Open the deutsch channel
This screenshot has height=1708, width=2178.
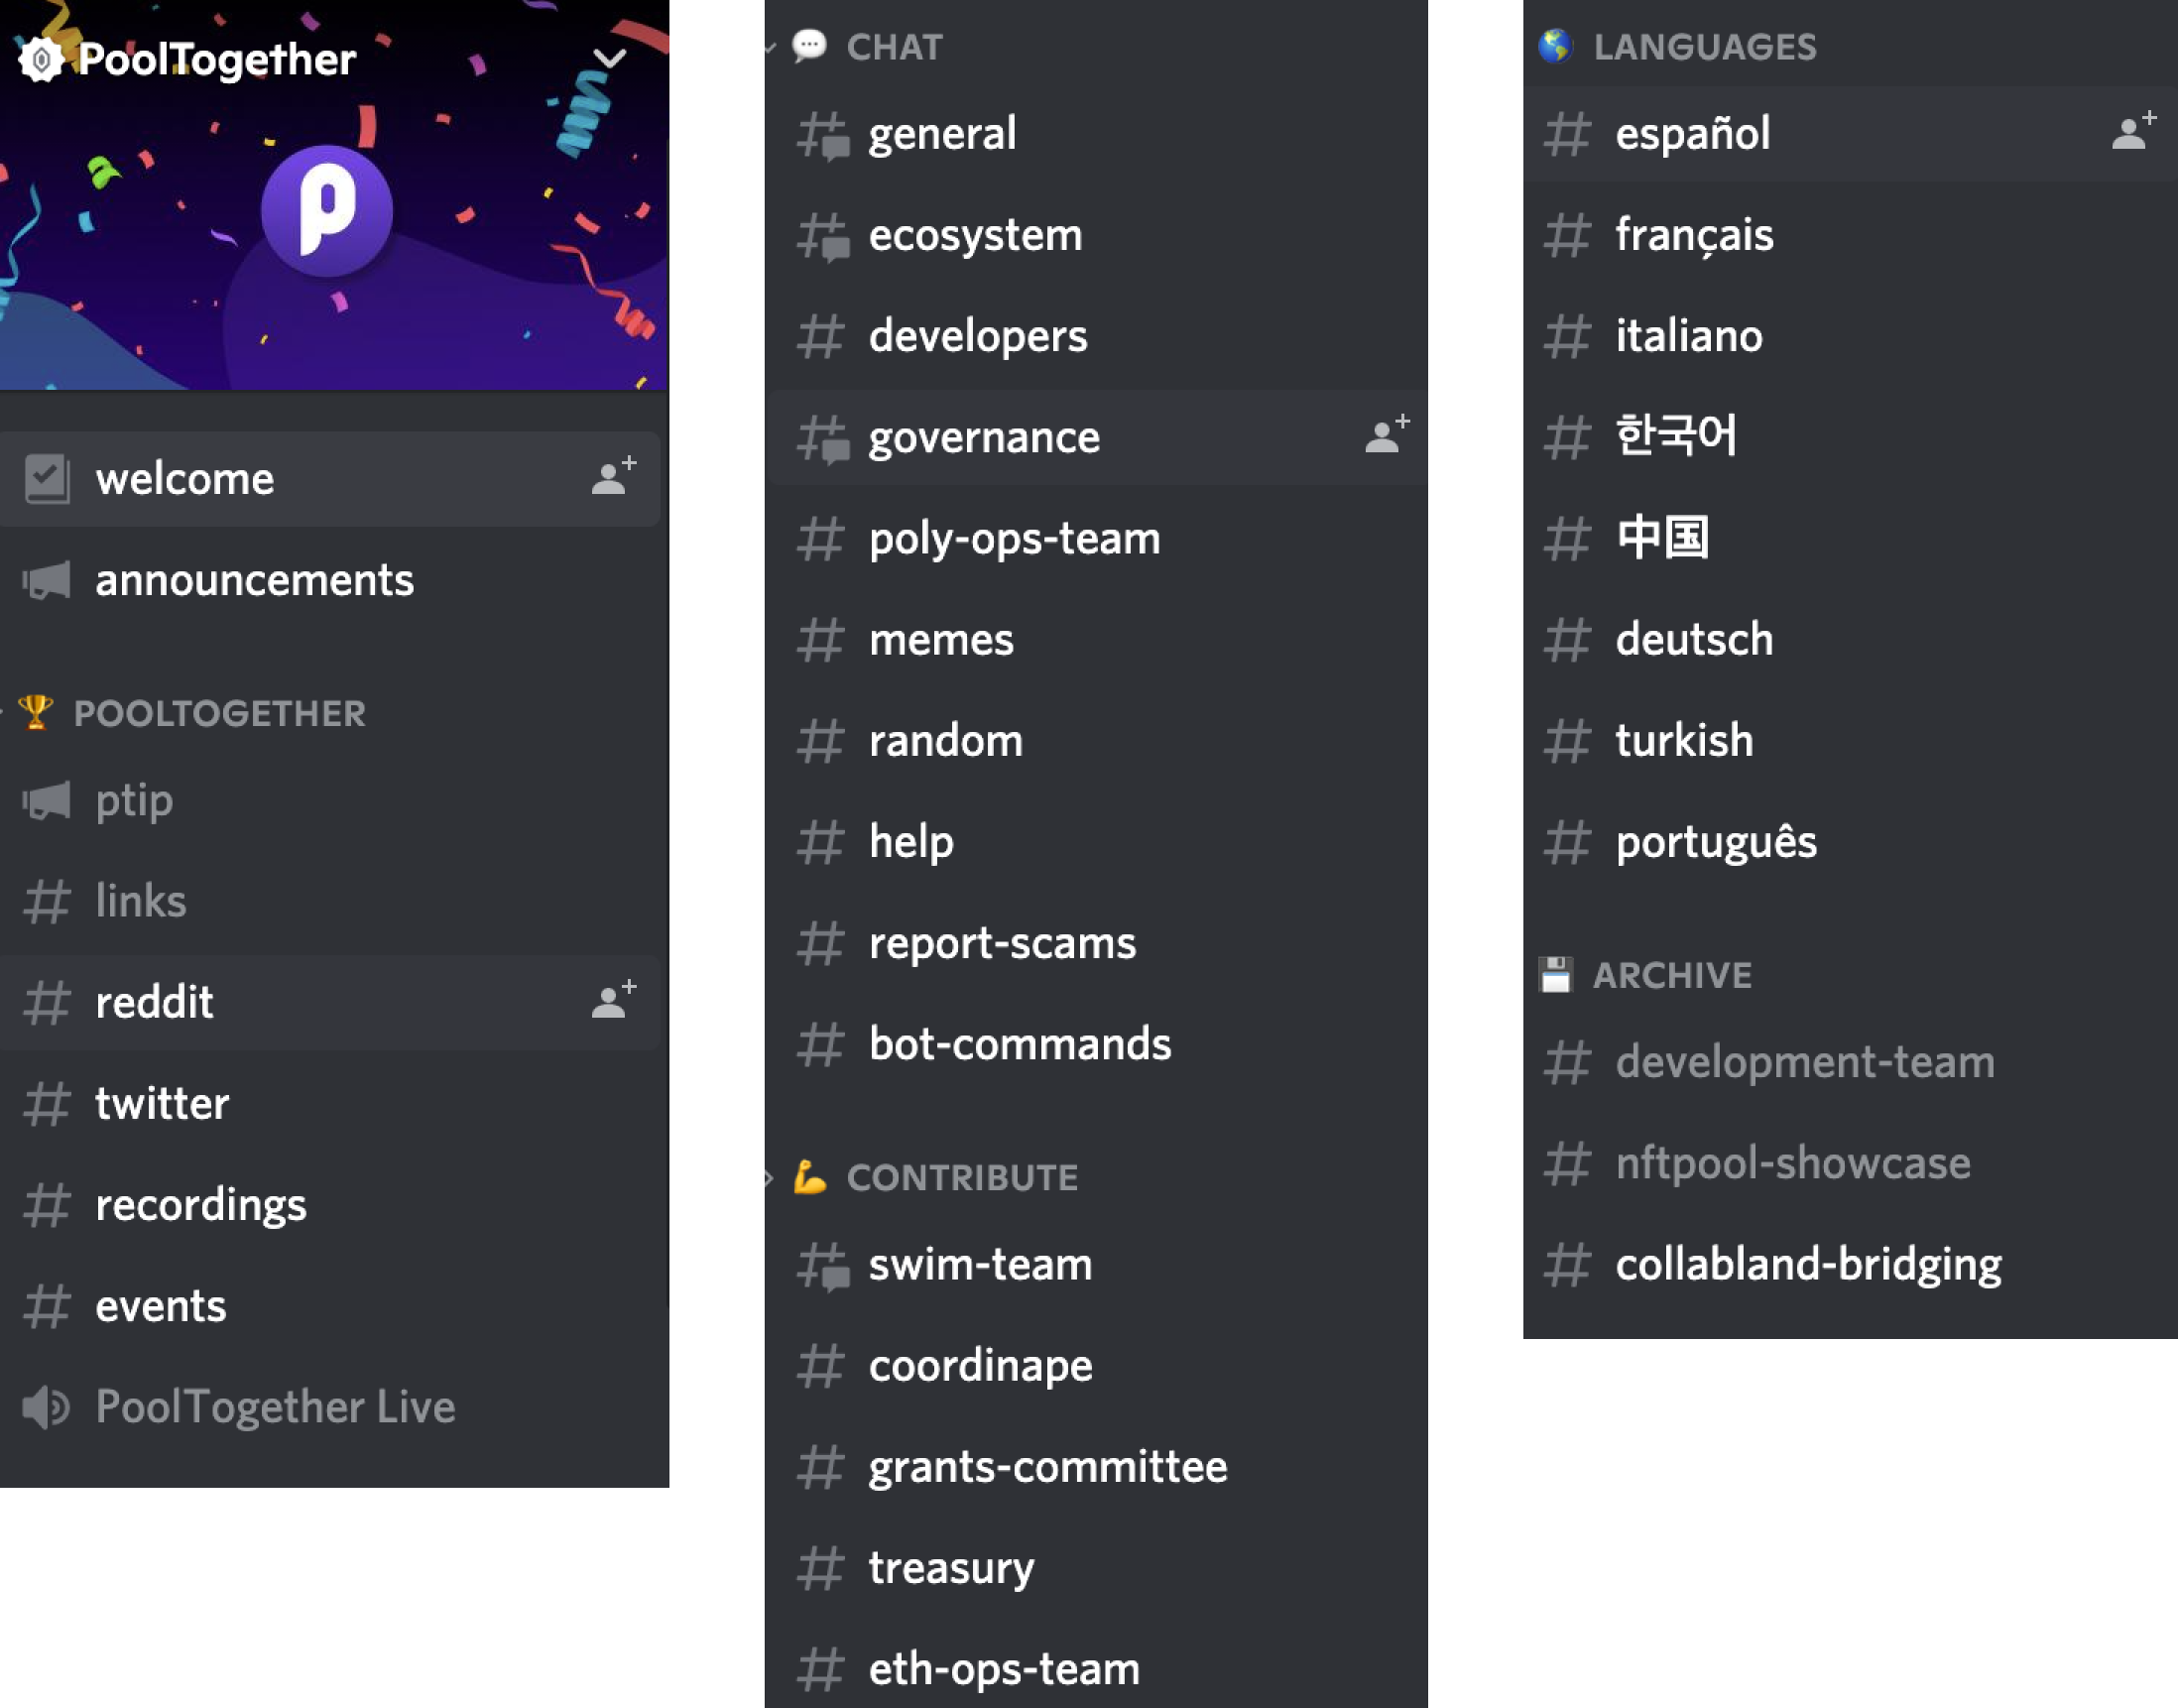pyautogui.click(x=1850, y=640)
